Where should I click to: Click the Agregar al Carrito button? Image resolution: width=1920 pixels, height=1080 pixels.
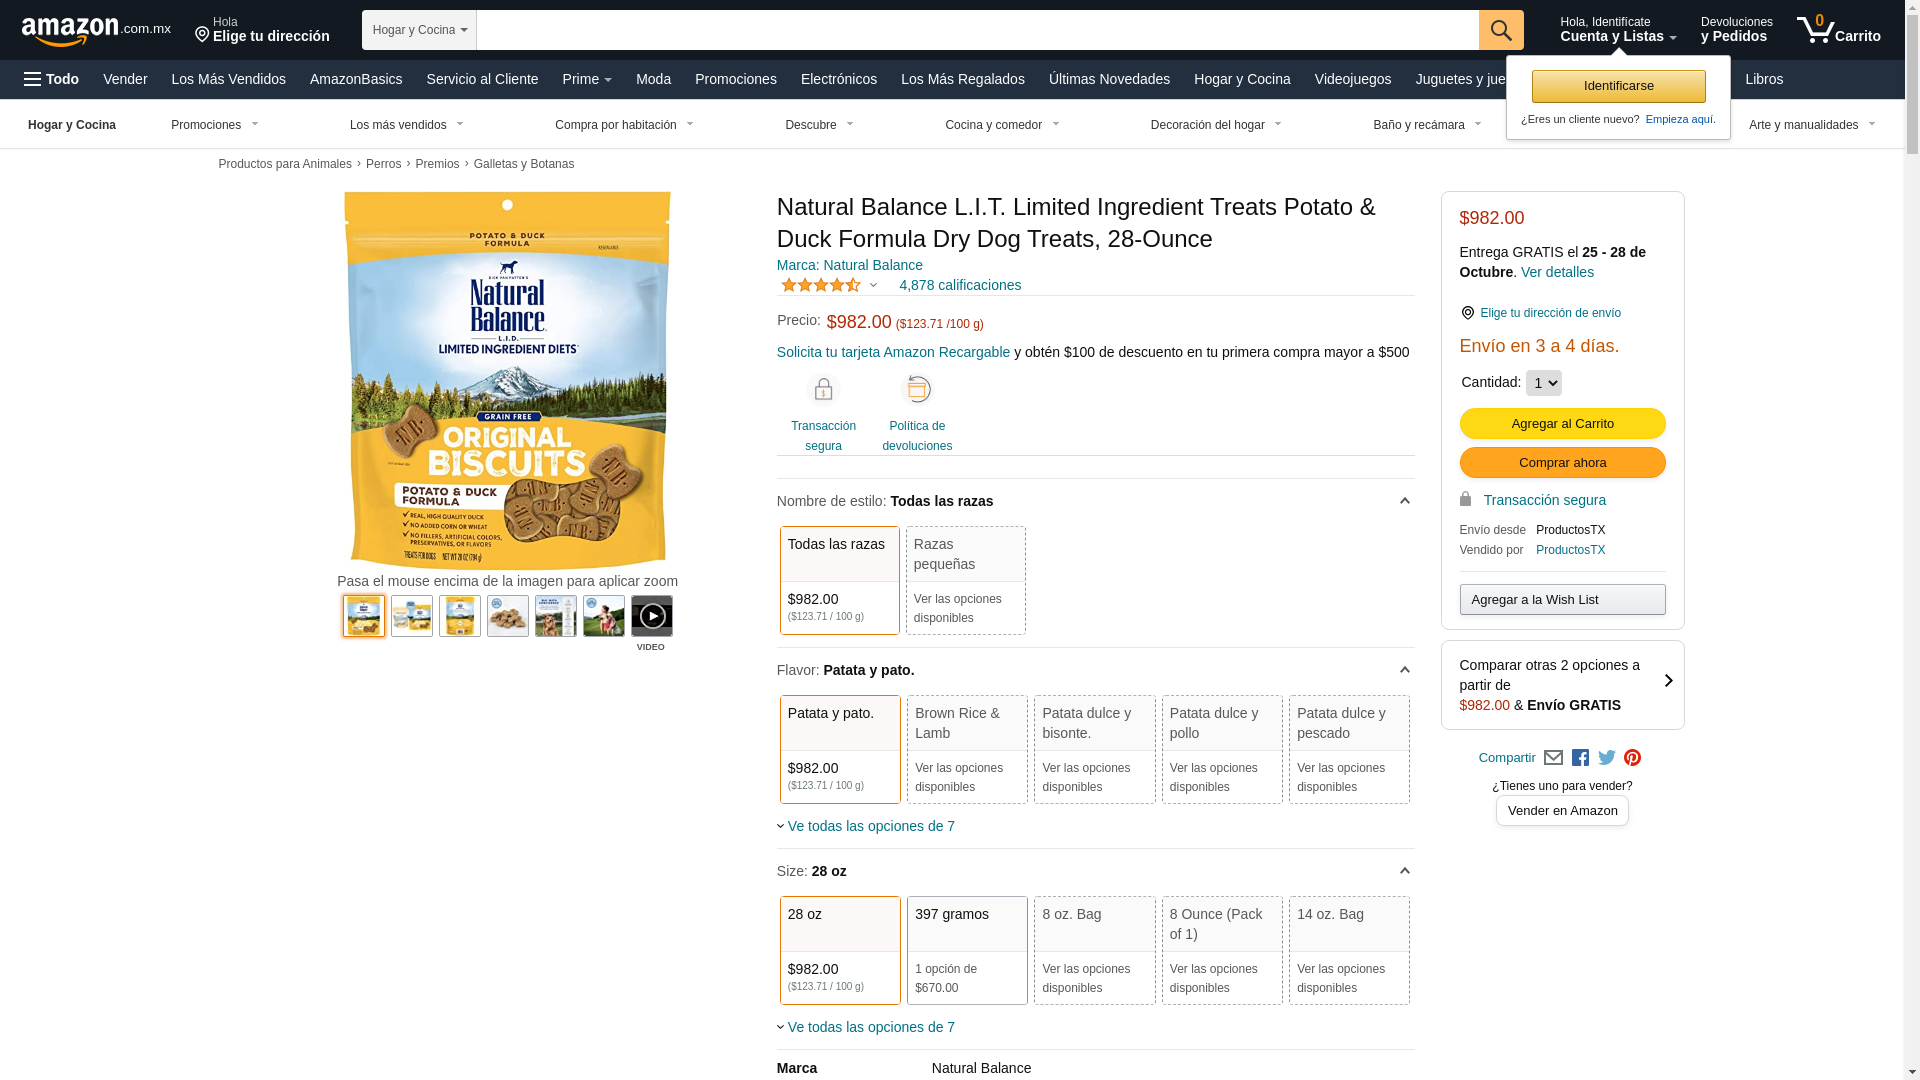(x=1562, y=424)
